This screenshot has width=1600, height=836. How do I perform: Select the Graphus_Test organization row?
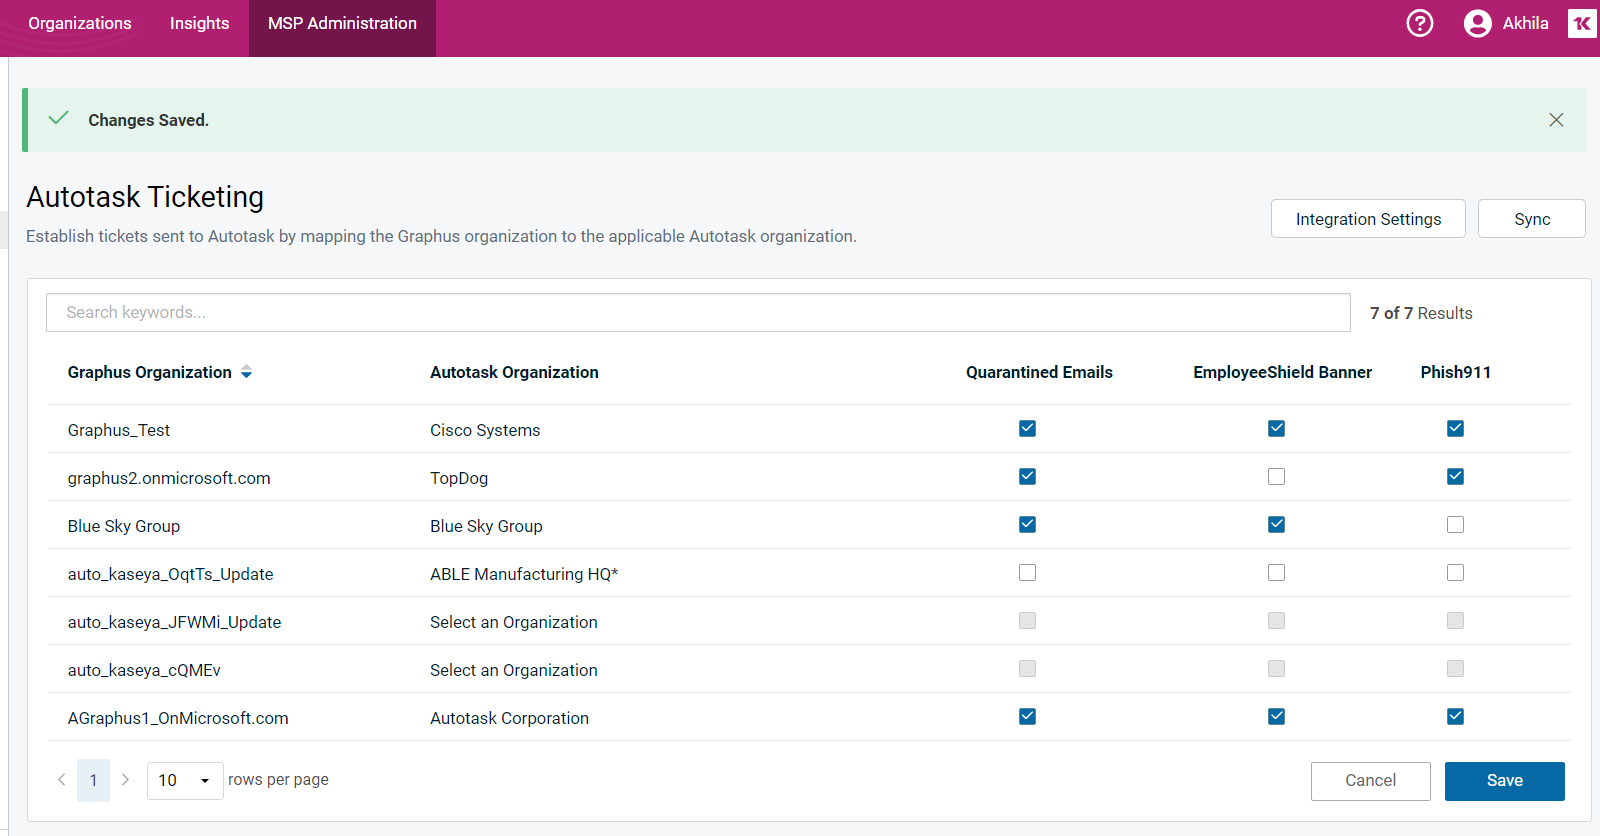click(119, 430)
